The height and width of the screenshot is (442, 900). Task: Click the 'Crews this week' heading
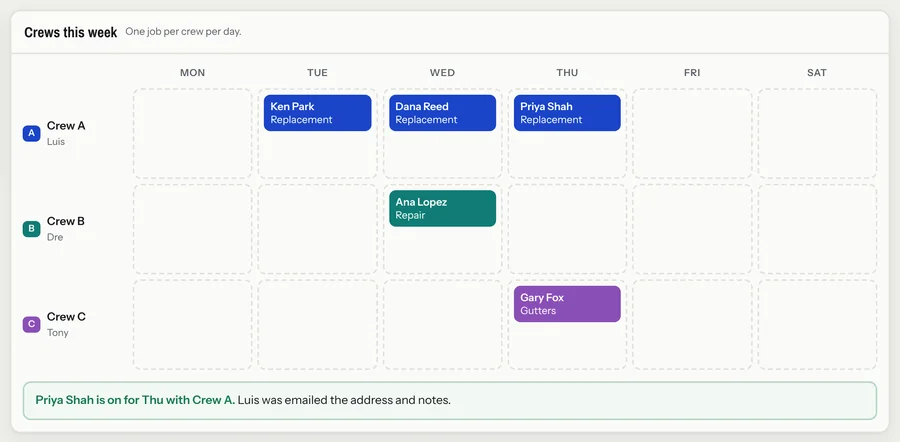[71, 32]
